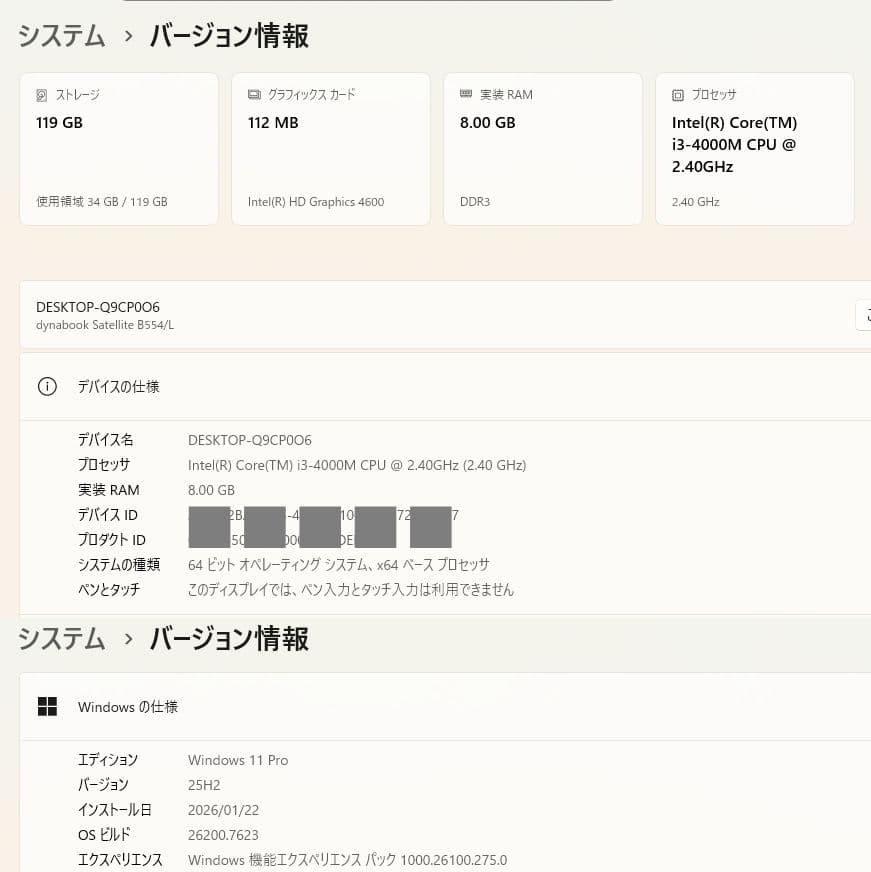The height and width of the screenshot is (872, 871).
Task: Open the グラフィックス カード 112 MB card
Action: [x=331, y=149]
